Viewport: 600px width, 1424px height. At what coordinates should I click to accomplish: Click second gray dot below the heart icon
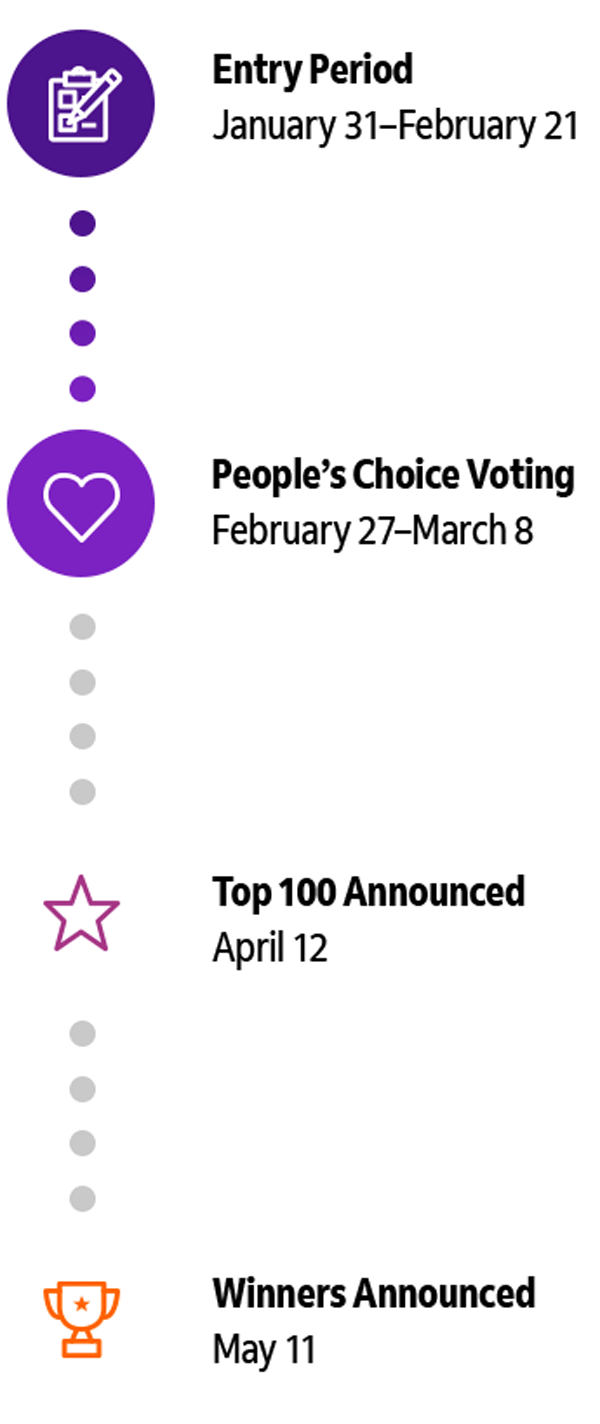pyautogui.click(x=83, y=683)
